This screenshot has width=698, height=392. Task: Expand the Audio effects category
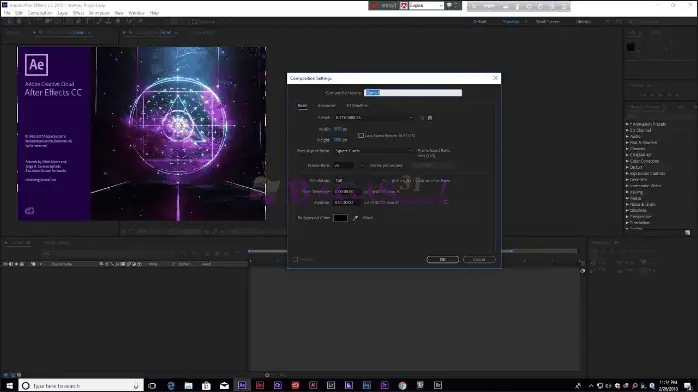click(627, 137)
